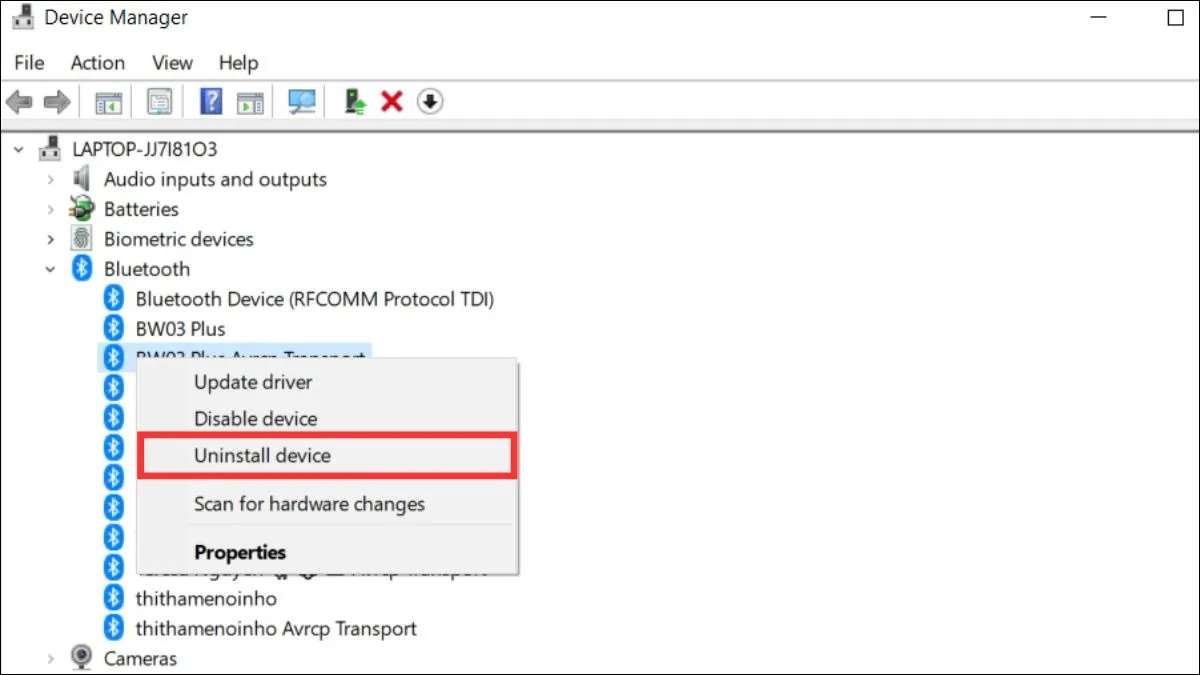
Task: Select thithamenoinho Avrcp Transport device
Action: (276, 629)
